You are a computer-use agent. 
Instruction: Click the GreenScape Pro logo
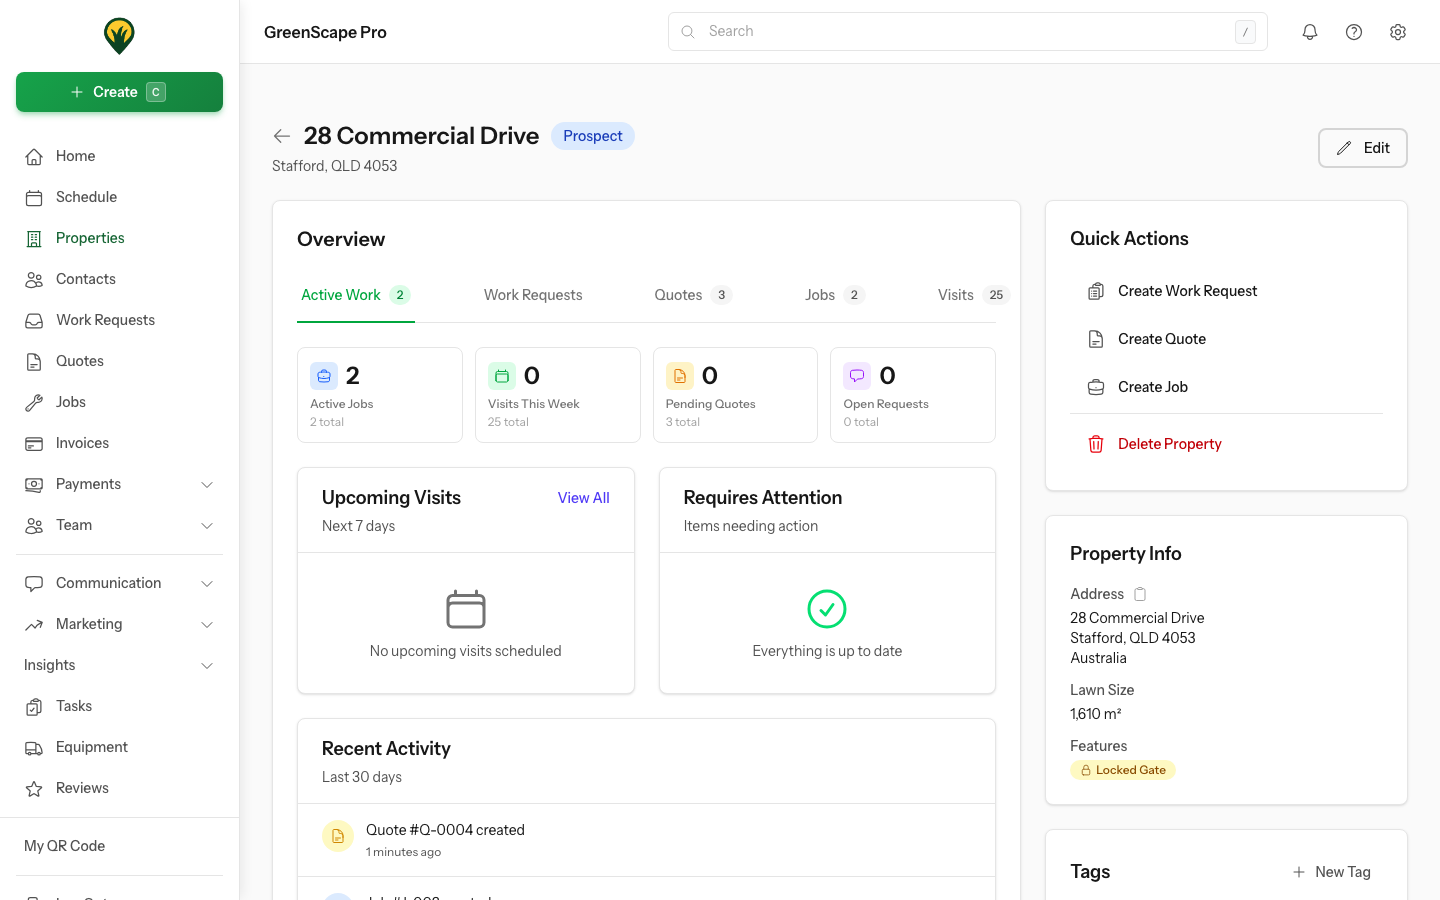(x=119, y=36)
